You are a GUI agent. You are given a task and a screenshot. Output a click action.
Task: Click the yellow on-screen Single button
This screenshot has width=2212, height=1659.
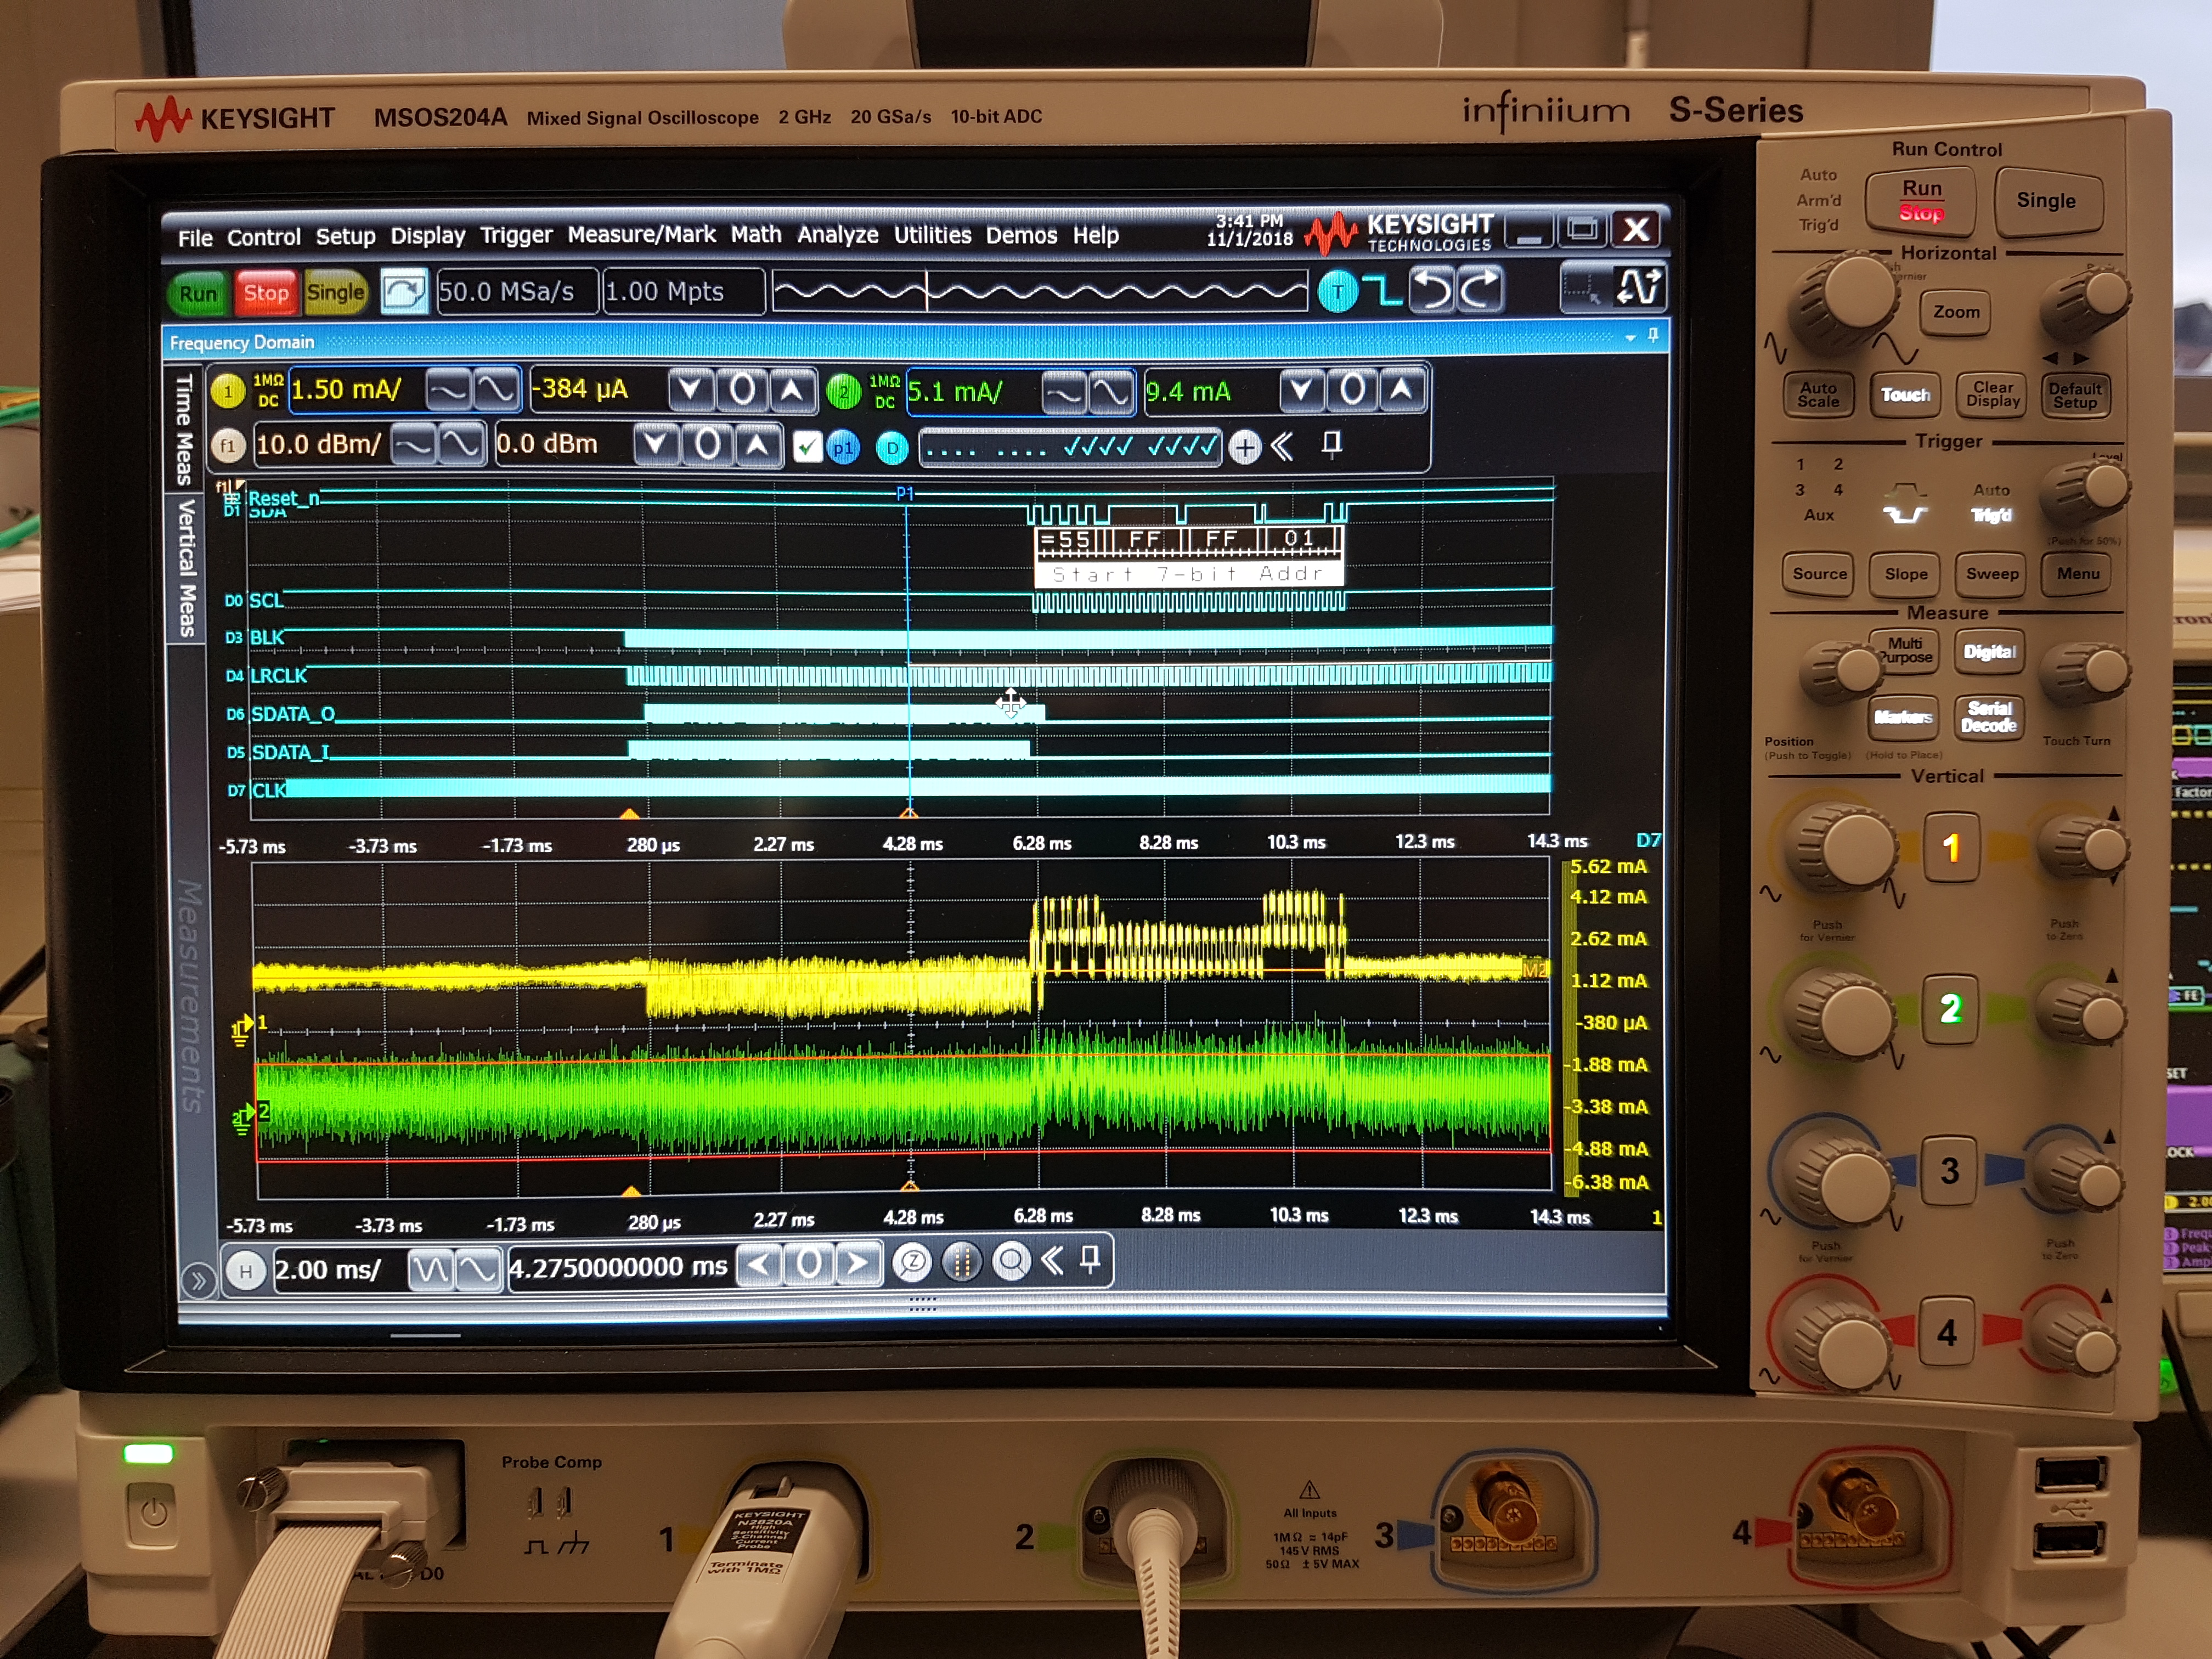[336, 292]
